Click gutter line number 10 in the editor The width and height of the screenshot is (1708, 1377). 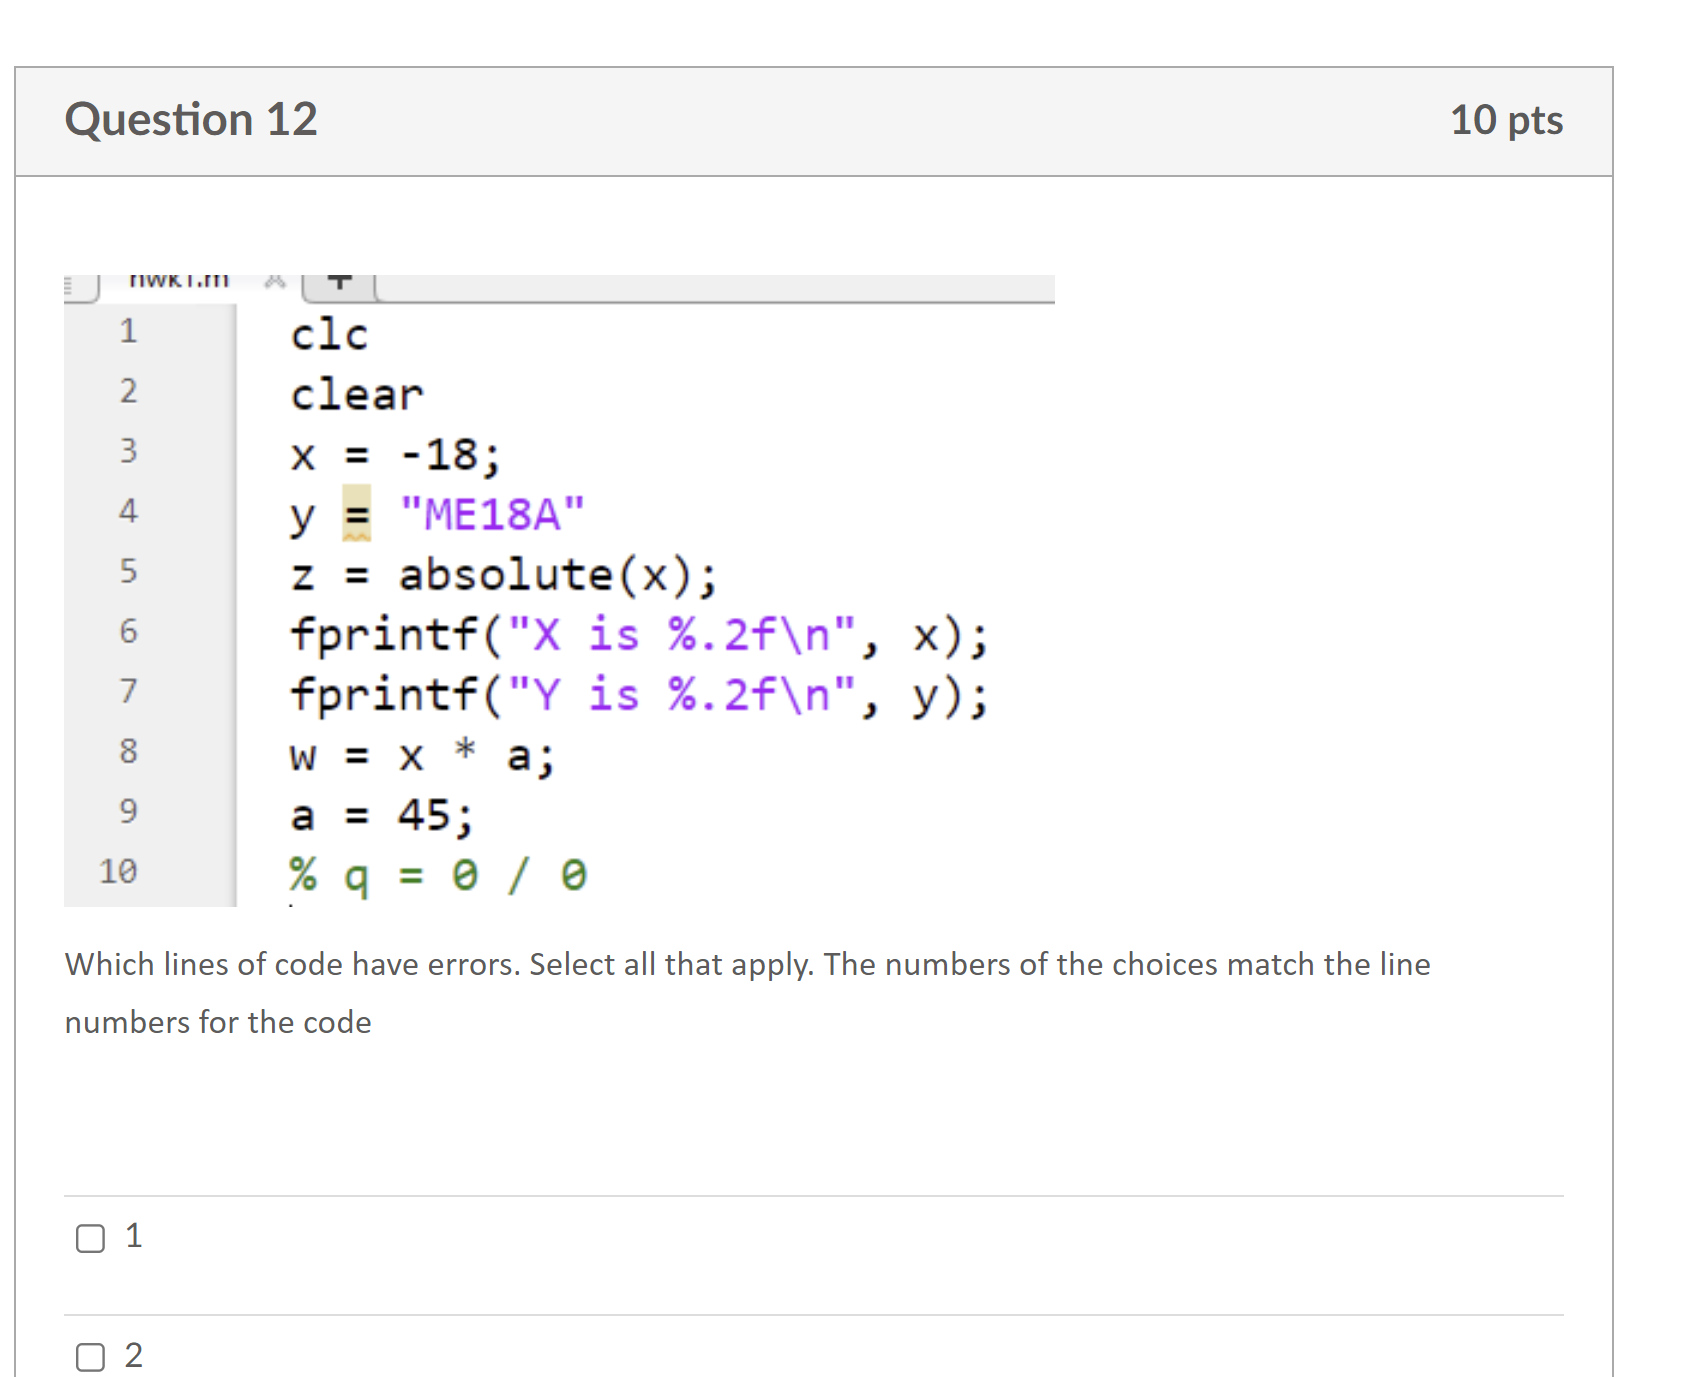tap(118, 871)
